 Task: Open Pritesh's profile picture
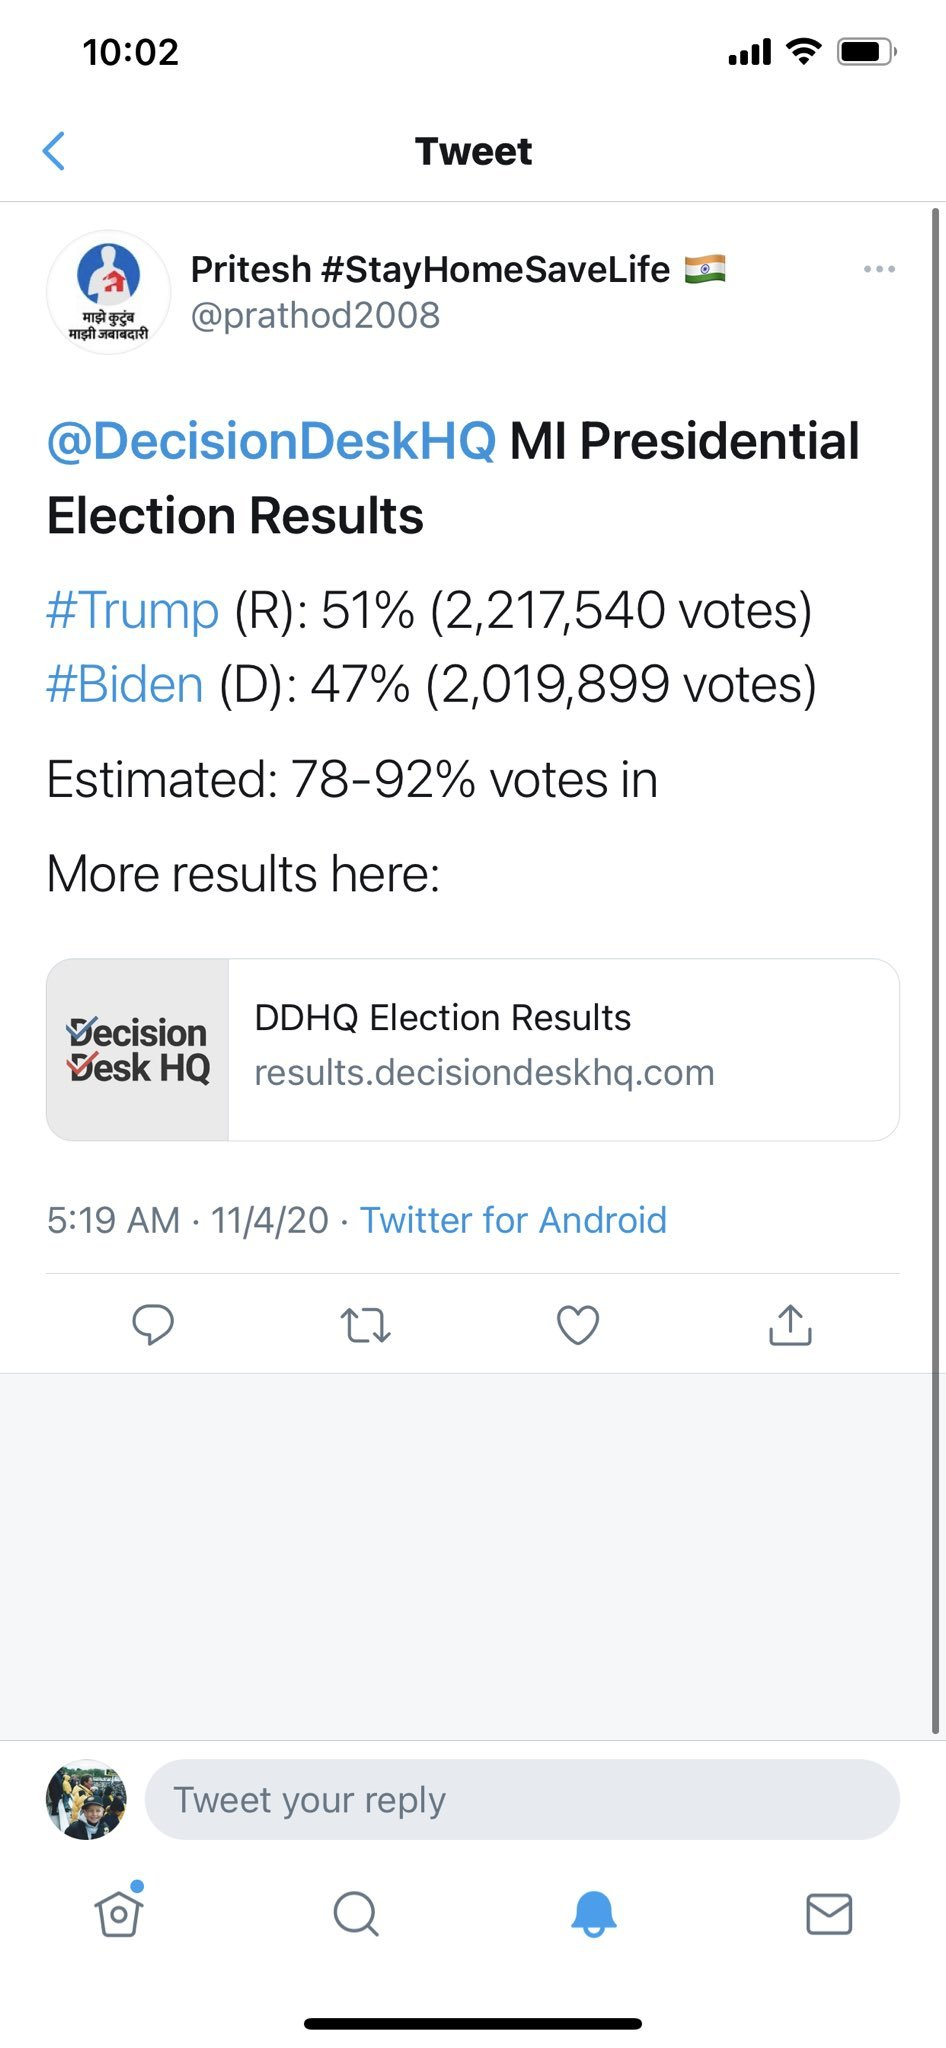tap(108, 292)
